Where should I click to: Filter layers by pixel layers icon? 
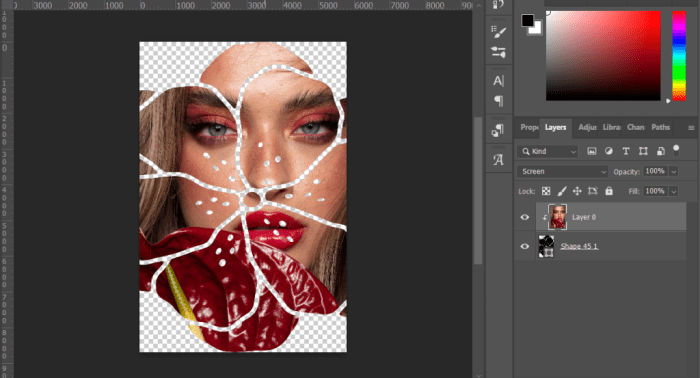[592, 151]
